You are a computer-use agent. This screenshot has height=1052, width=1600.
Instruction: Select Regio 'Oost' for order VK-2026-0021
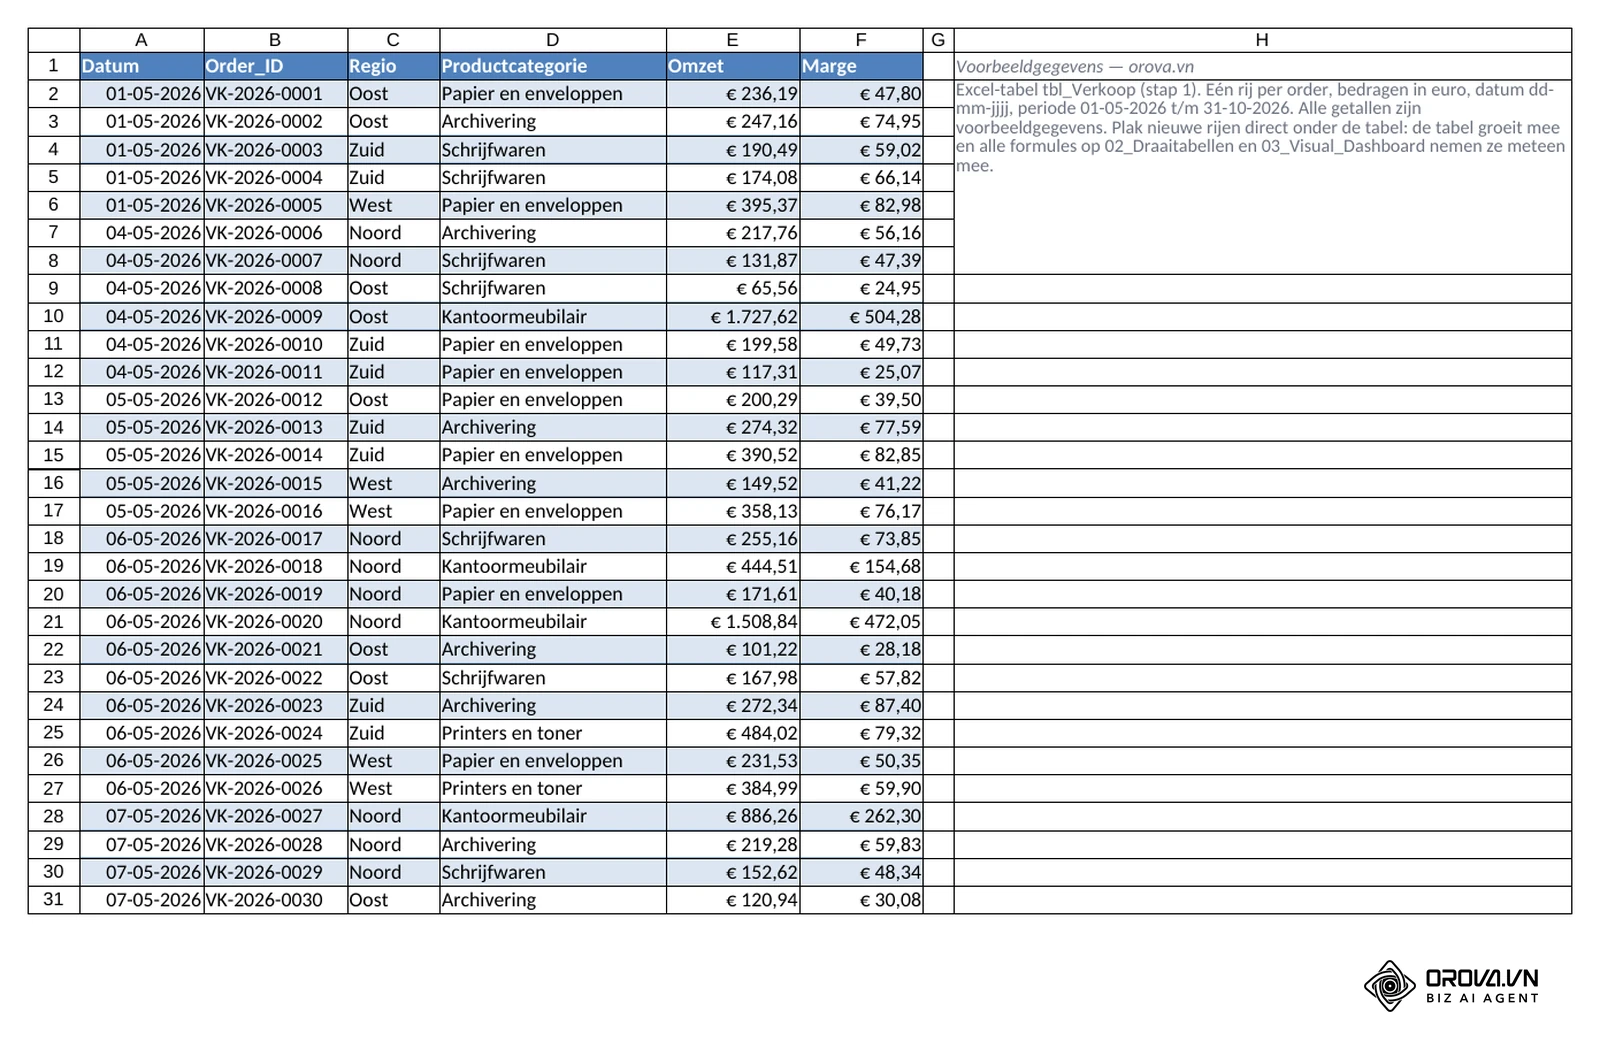[394, 649]
